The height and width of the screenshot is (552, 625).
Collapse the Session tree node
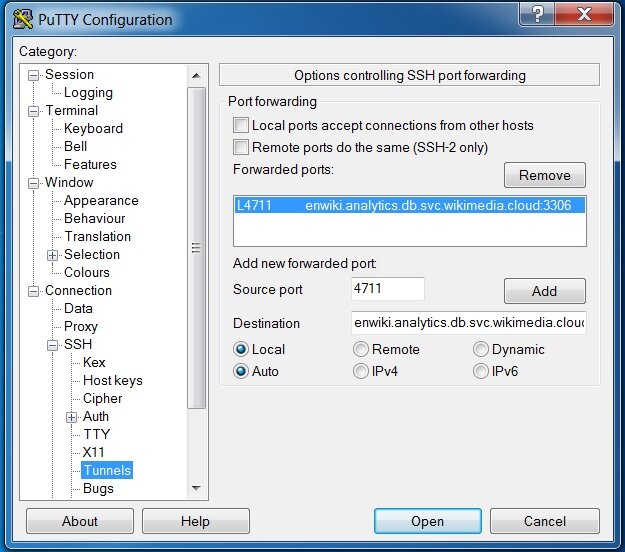(34, 75)
